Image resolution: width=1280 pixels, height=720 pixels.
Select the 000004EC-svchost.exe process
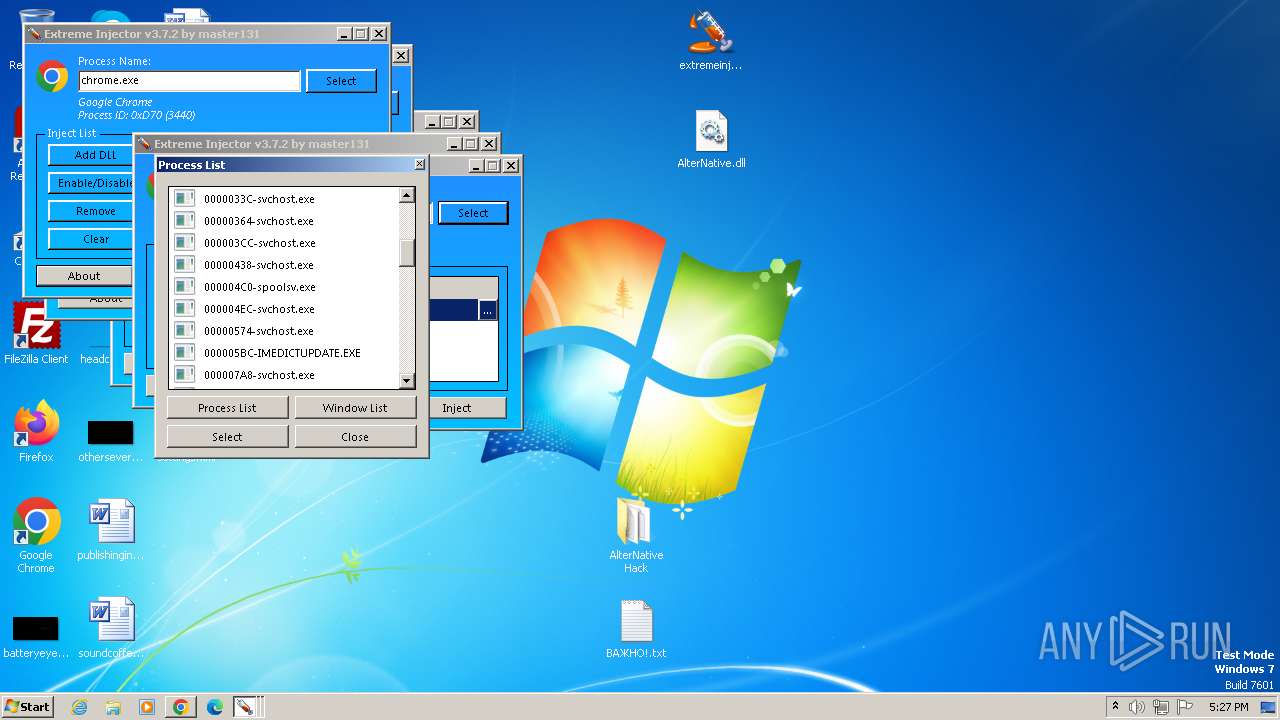click(x=285, y=309)
